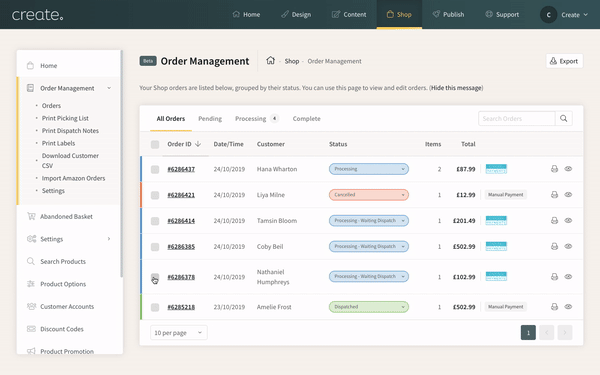The width and height of the screenshot is (600, 375).
Task: View order #6286385 via eye icon
Action: click(x=568, y=246)
